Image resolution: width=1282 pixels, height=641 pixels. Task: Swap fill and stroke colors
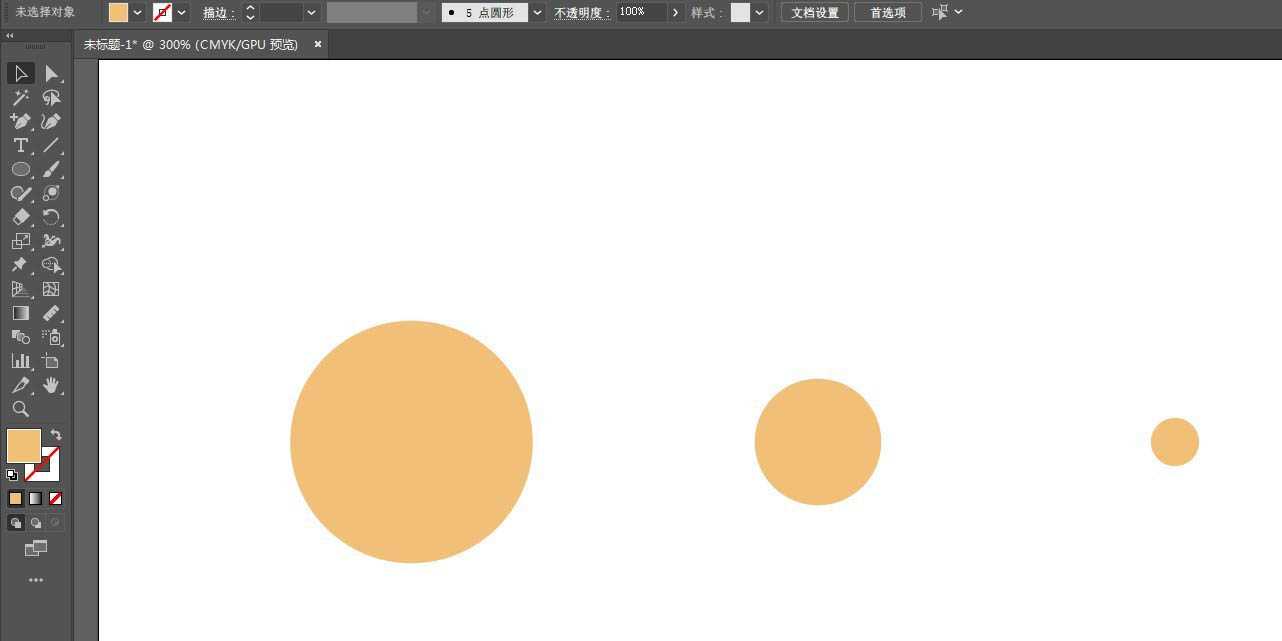(56, 435)
